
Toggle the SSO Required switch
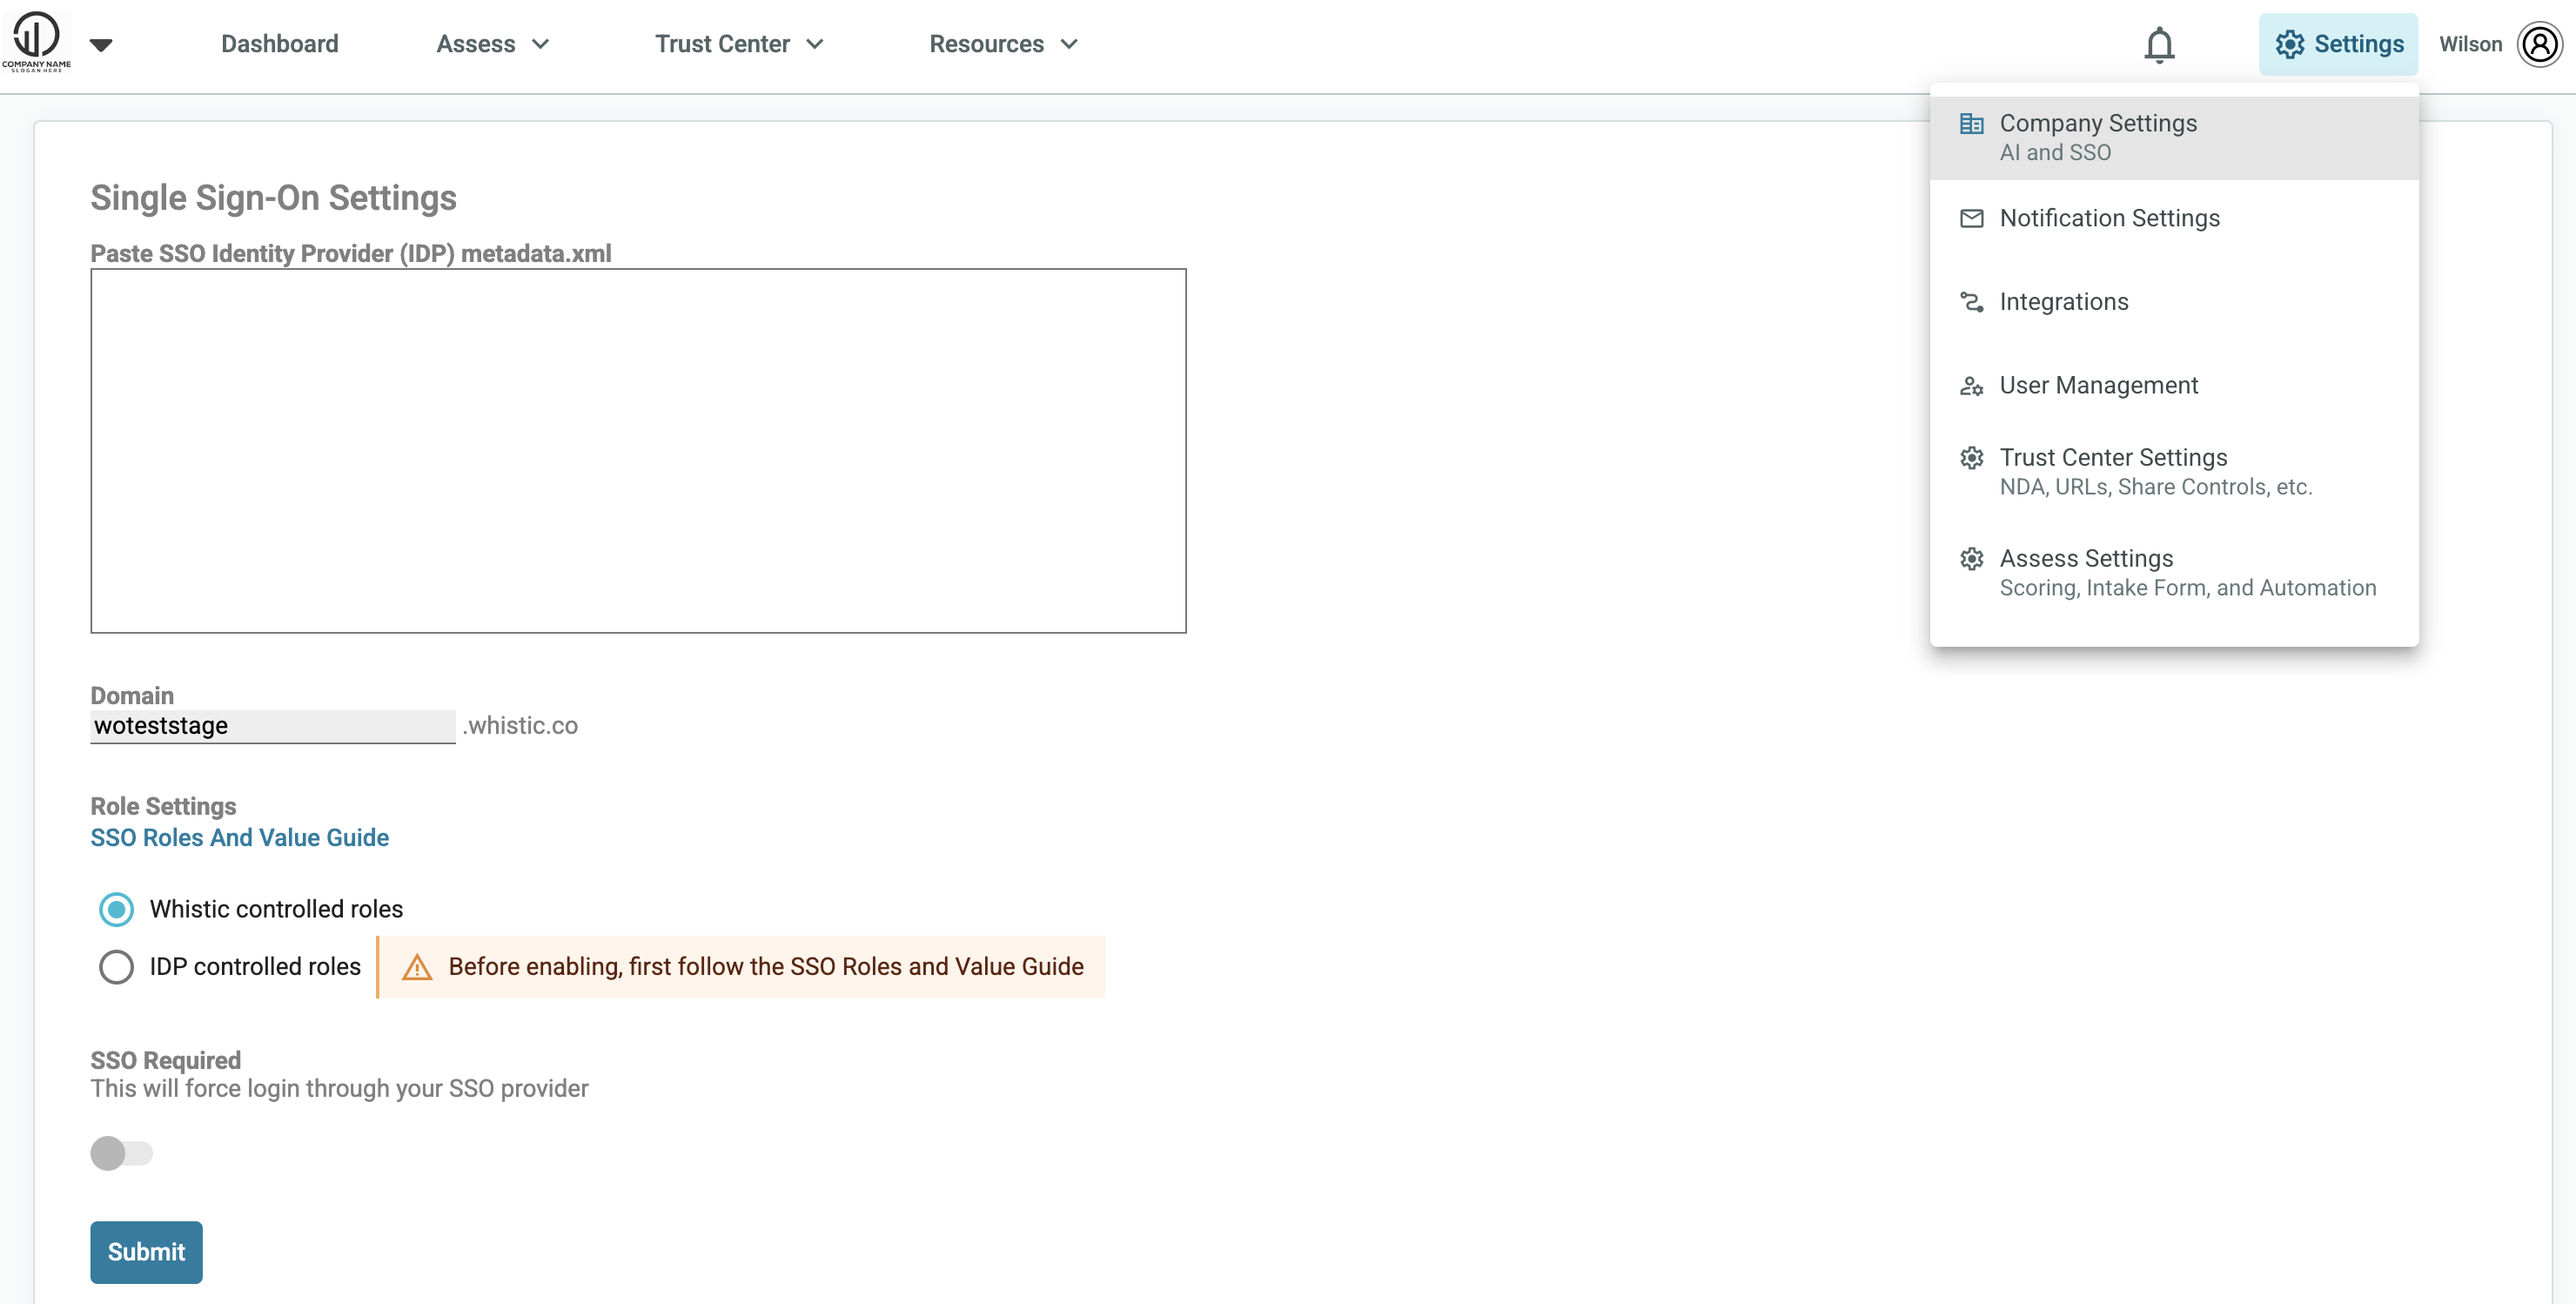pyautogui.click(x=121, y=1153)
